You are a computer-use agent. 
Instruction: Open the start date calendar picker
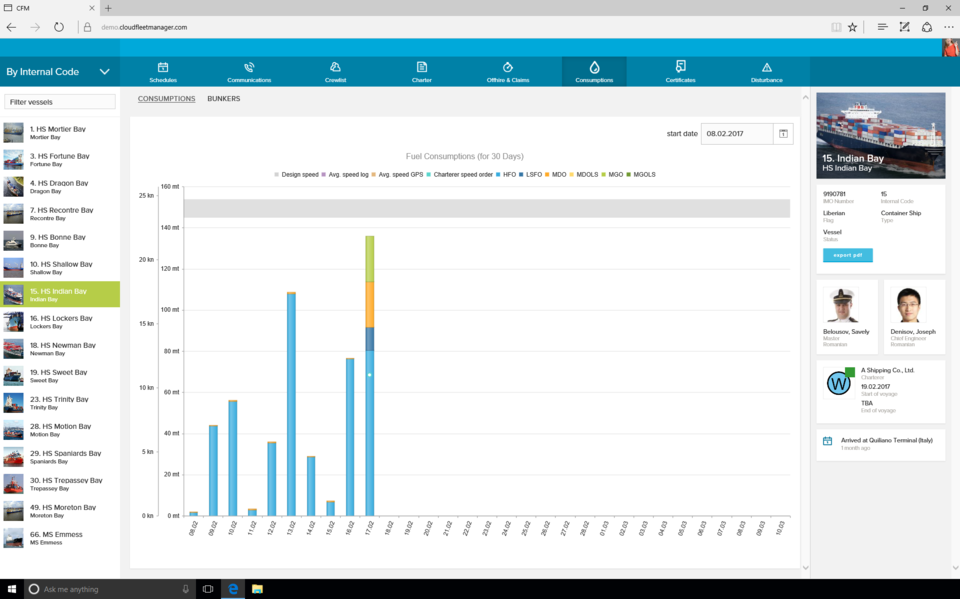point(783,134)
